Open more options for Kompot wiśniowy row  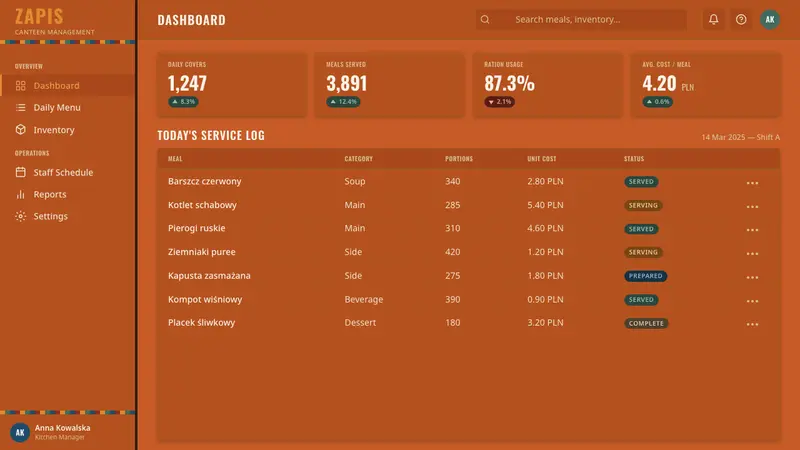pyautogui.click(x=752, y=301)
